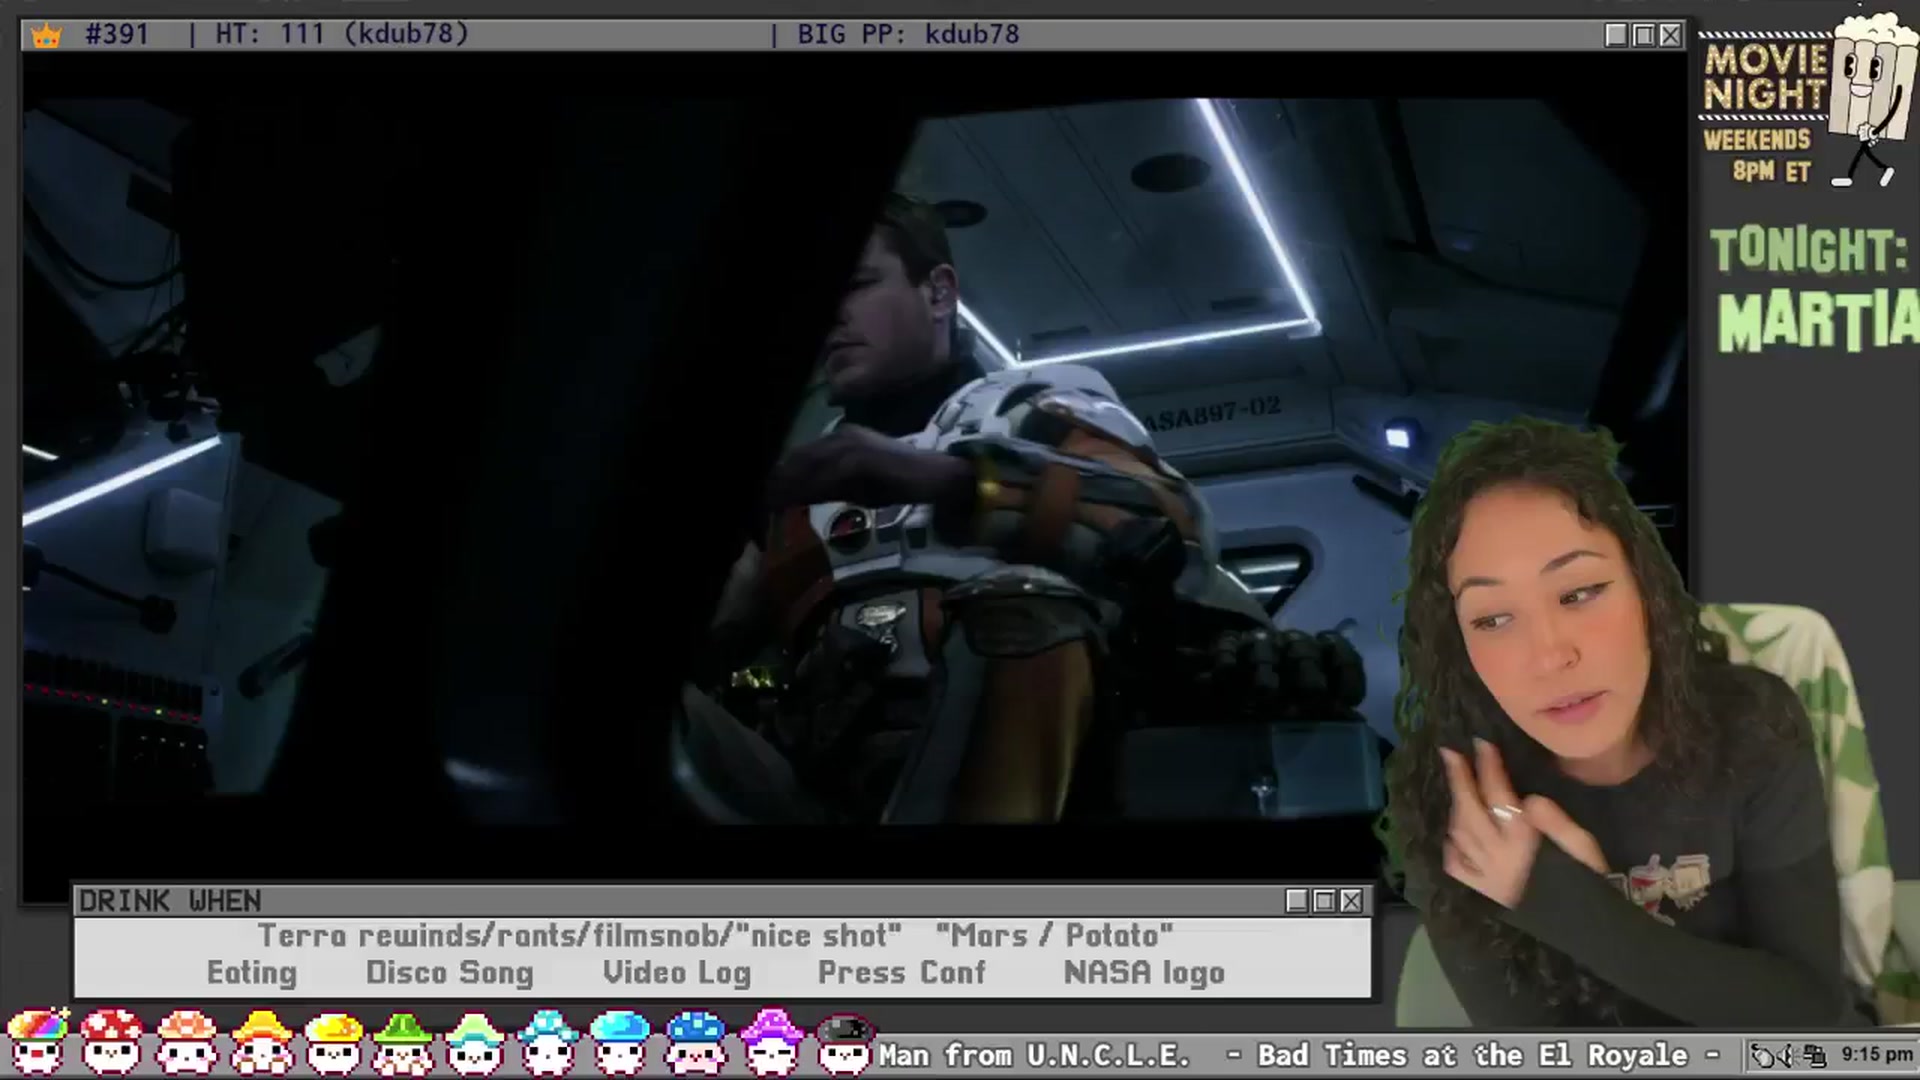The width and height of the screenshot is (1920, 1080).
Task: Click the 'MOVIE NIGHT' heading text
Action: click(x=1765, y=77)
